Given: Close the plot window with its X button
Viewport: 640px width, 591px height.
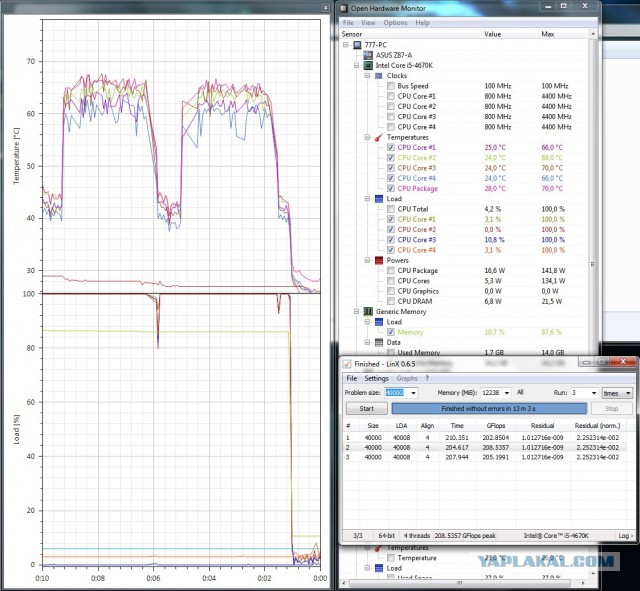Looking at the screenshot, I should (x=325, y=8).
